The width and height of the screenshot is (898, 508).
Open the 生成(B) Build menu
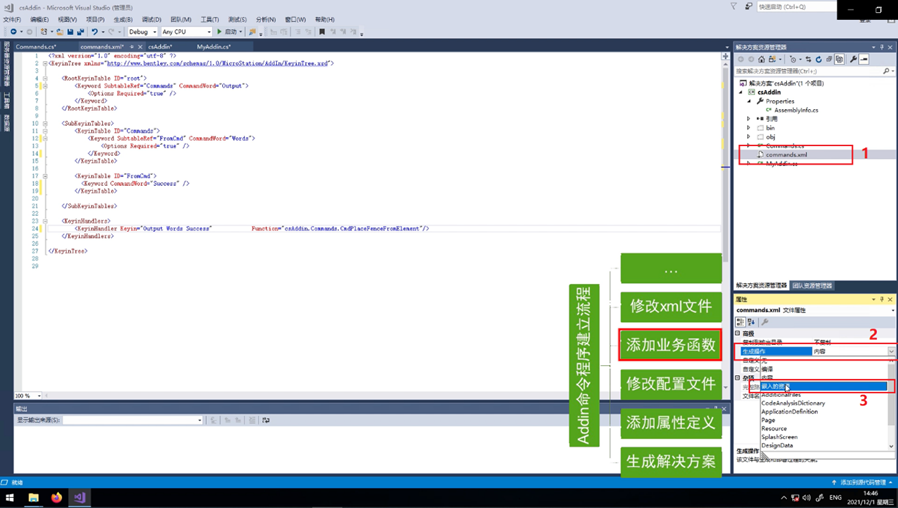(123, 19)
